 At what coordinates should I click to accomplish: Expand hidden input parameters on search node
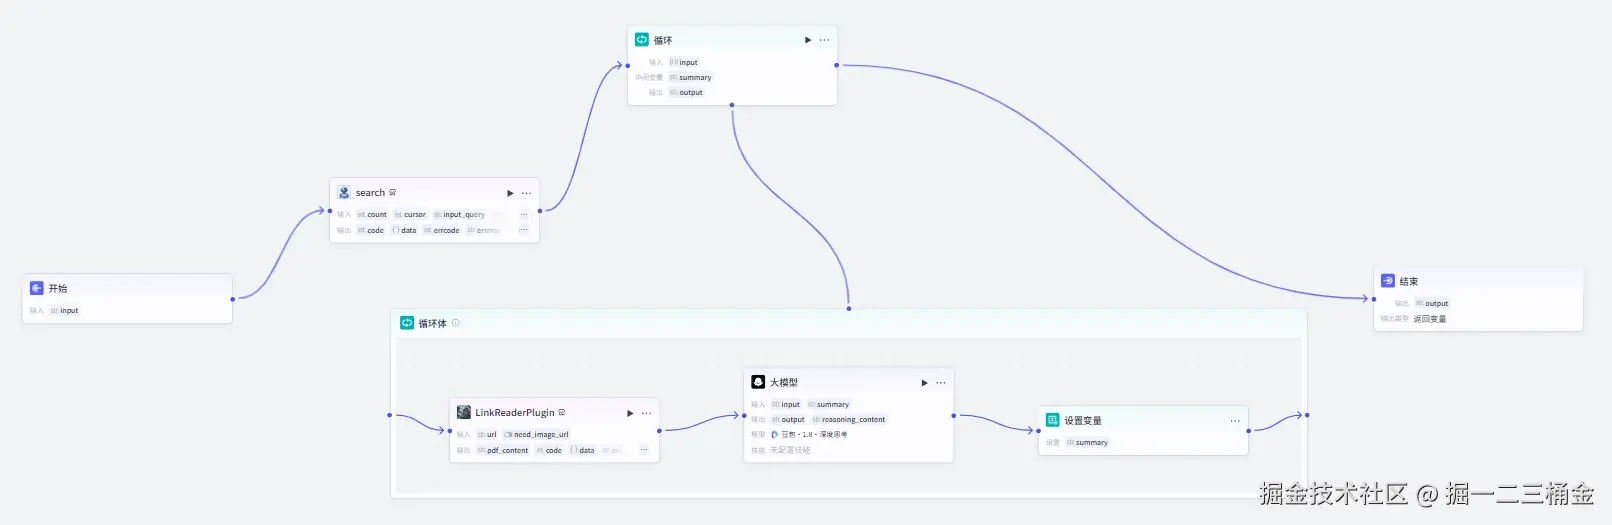click(523, 214)
